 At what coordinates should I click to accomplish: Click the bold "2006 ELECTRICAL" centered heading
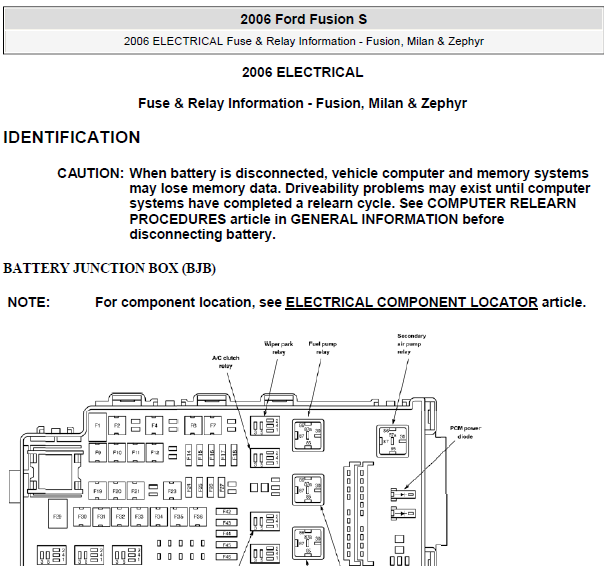(302, 72)
